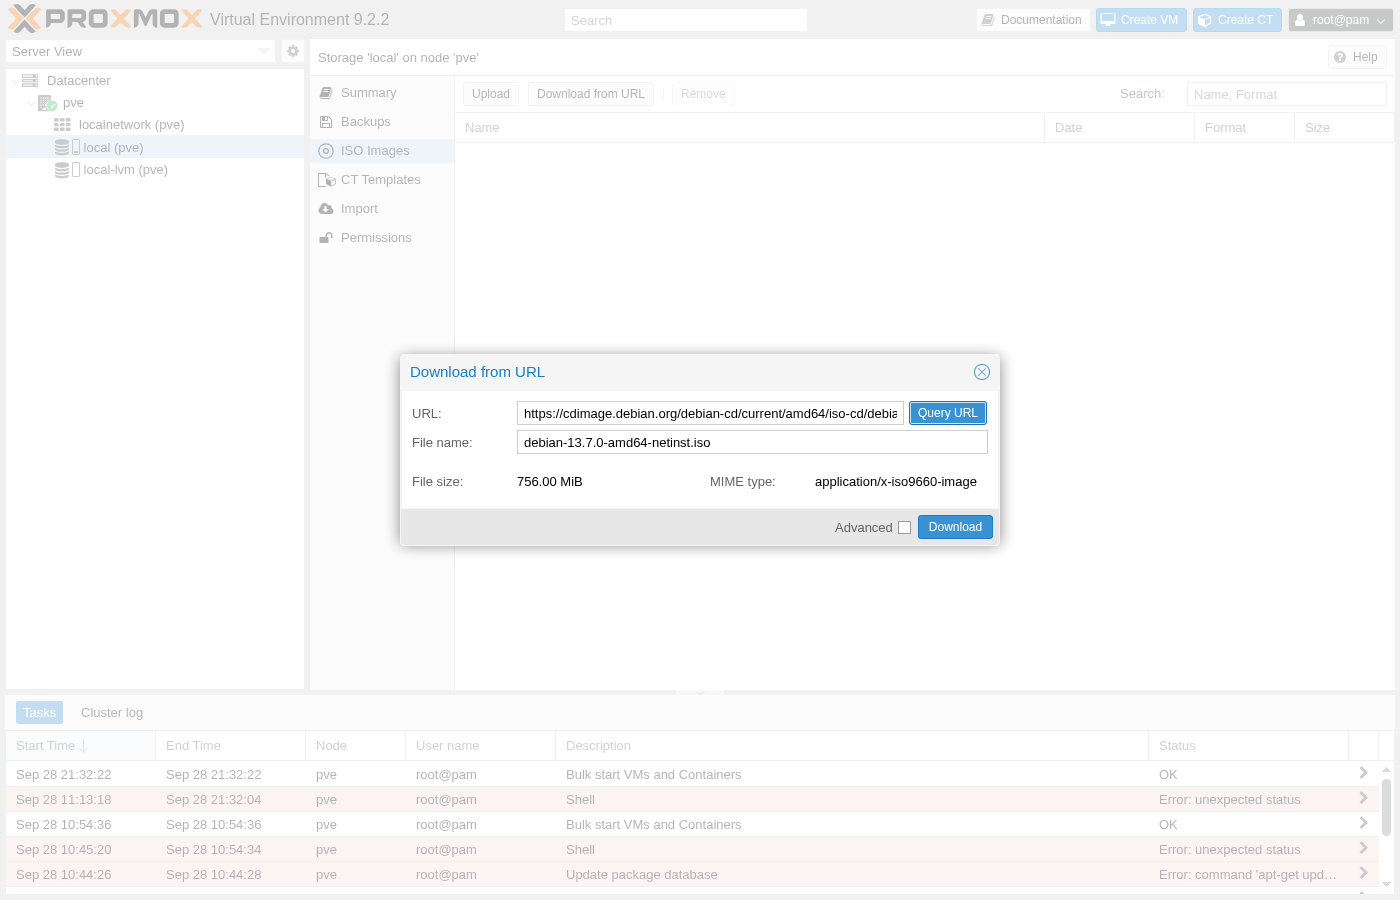Switch to the Cluster log tab

(112, 712)
